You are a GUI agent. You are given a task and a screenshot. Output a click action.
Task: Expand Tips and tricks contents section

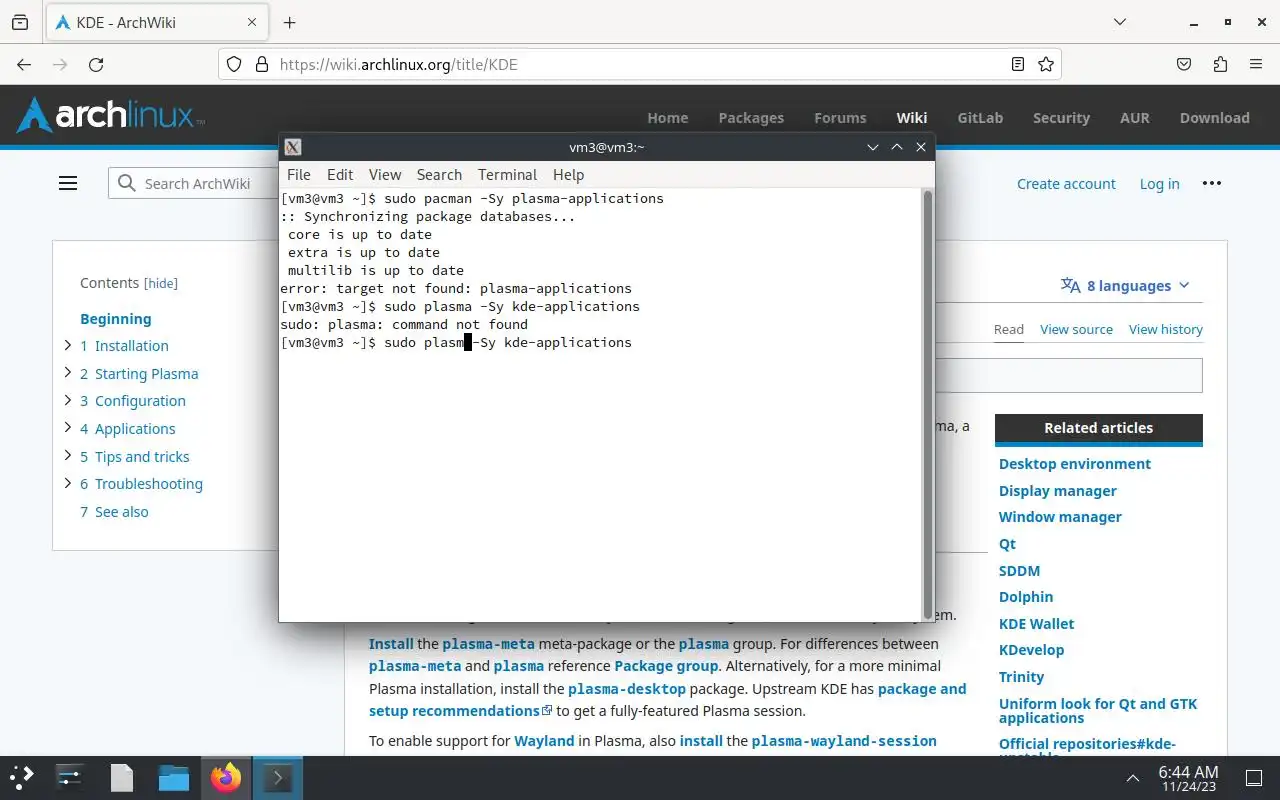coord(68,456)
